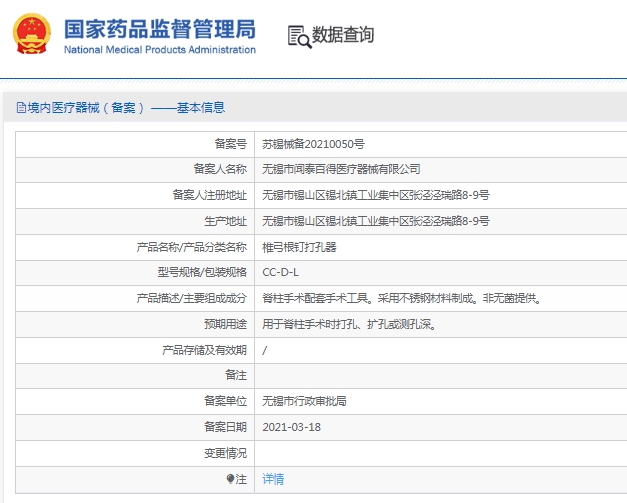Viewport: 627px width, 503px height.
Task: Click the document icon beside 境内医疗器械
Action: coord(21,108)
